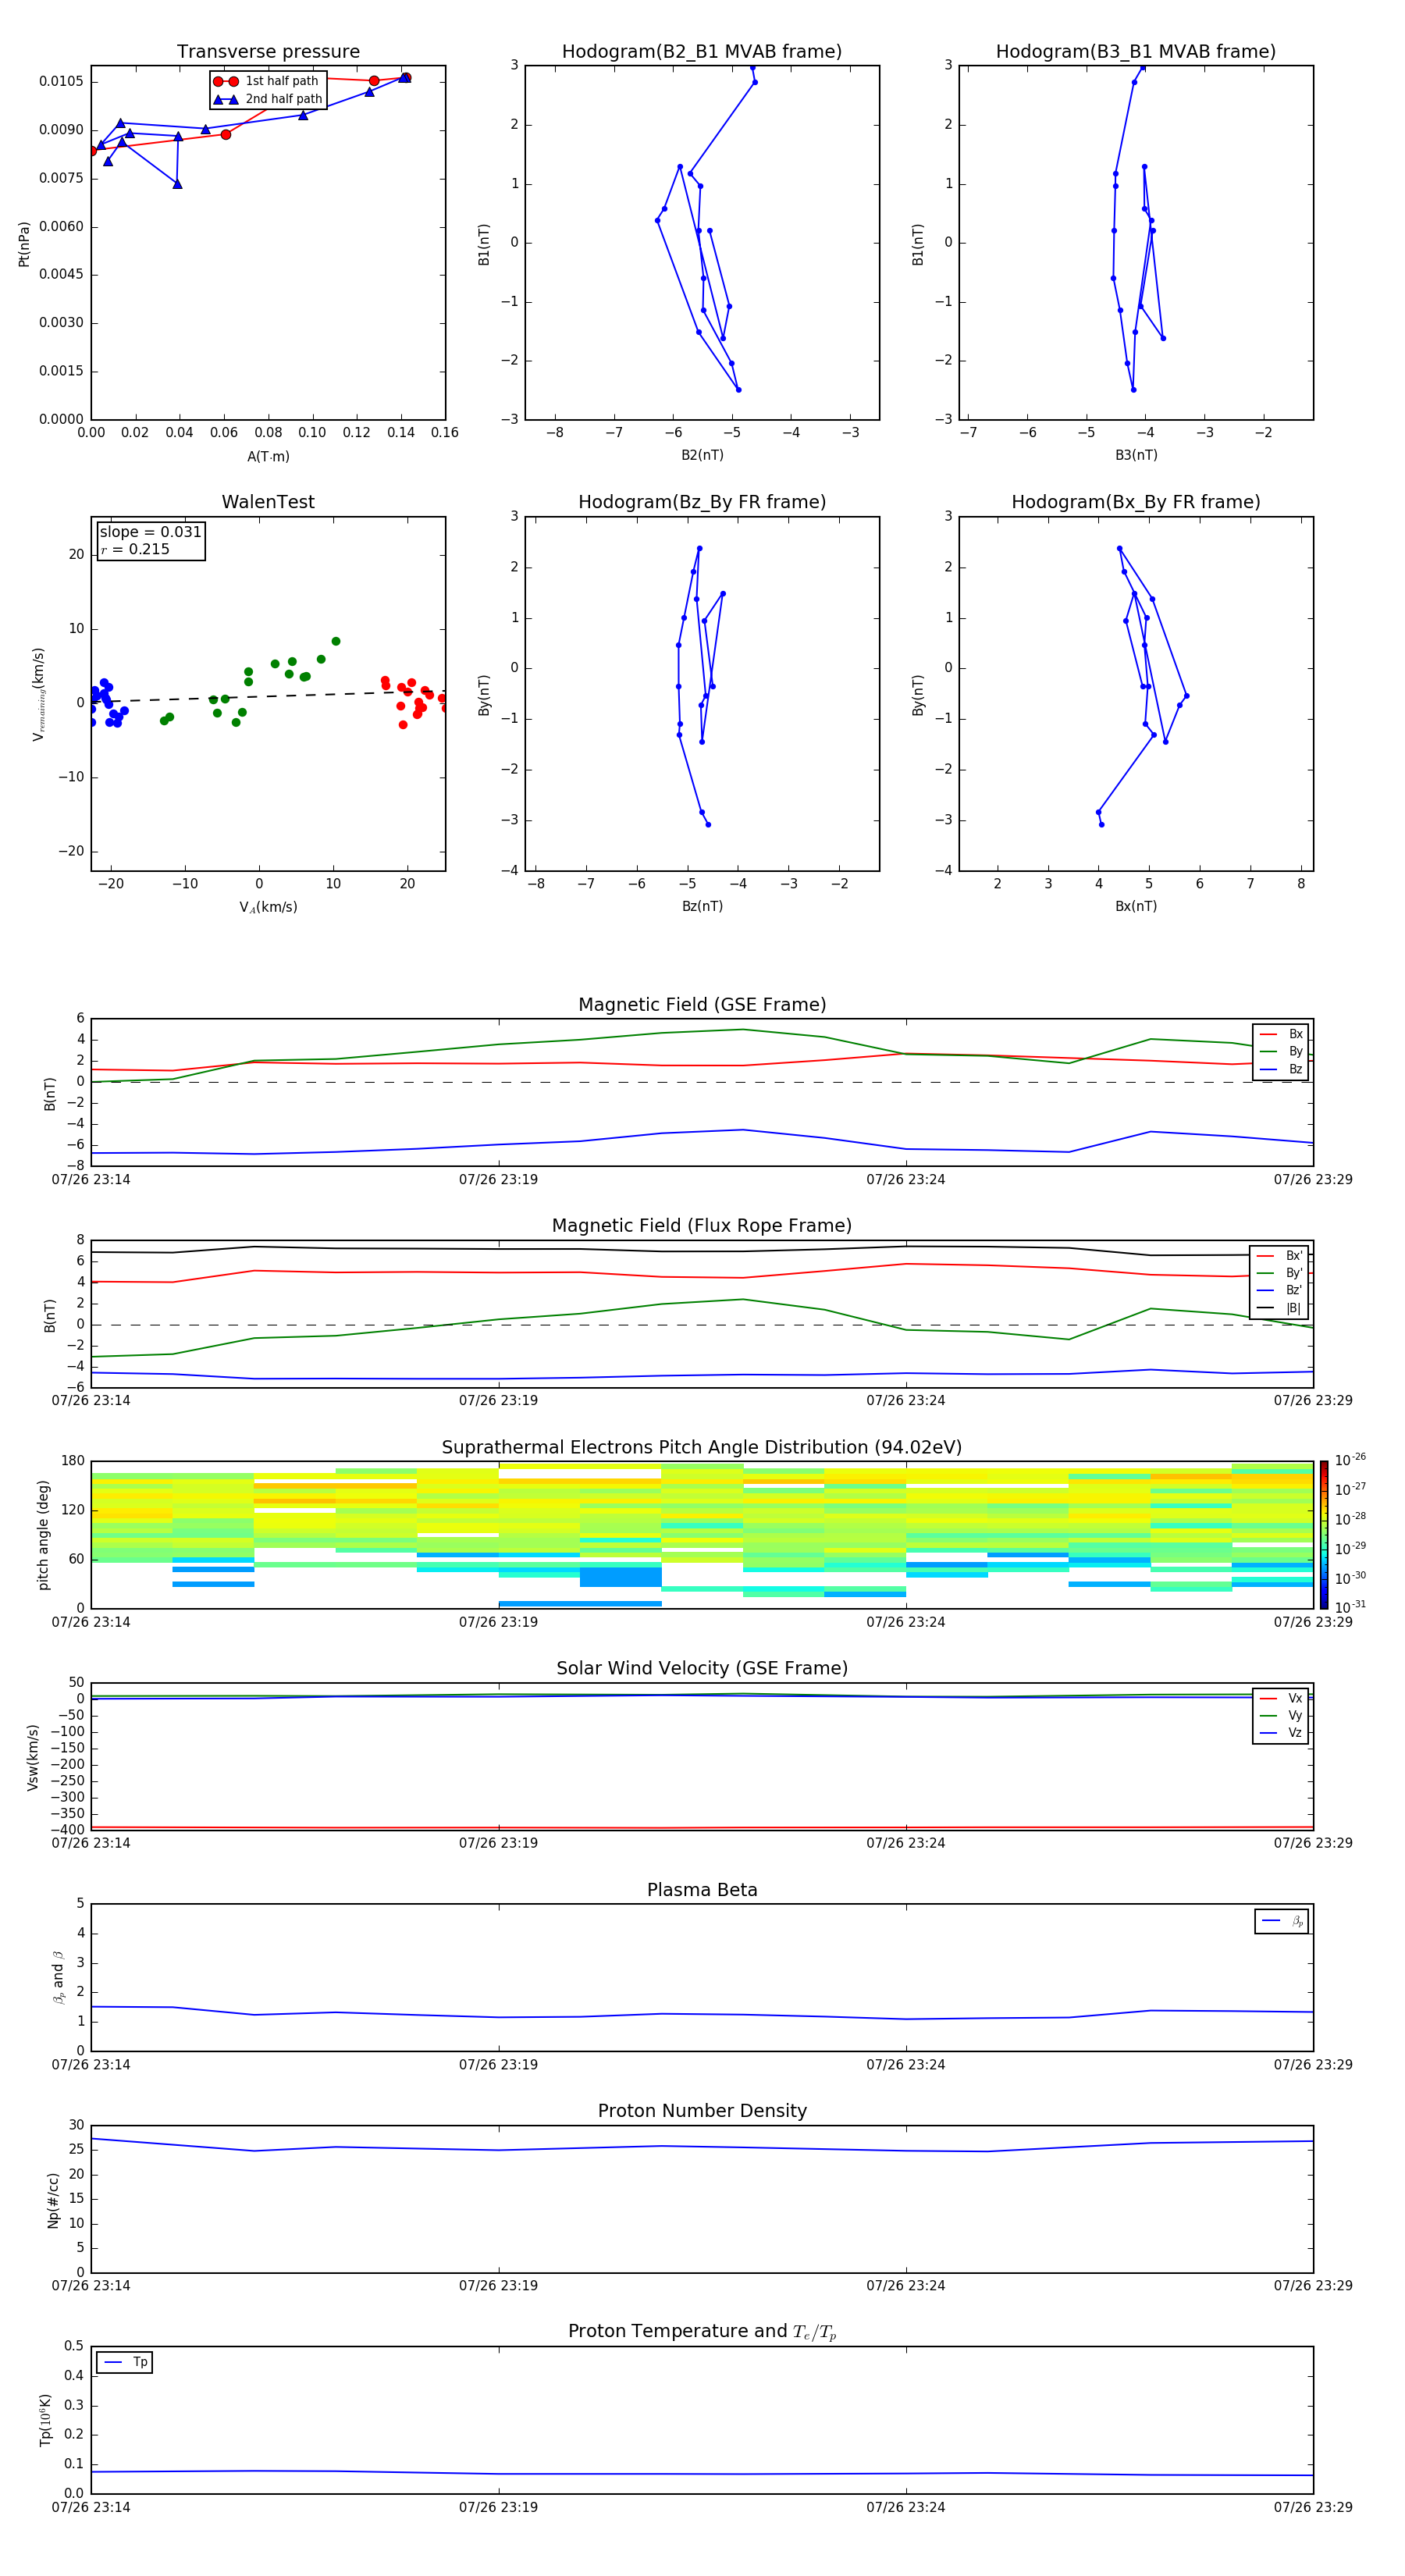
Task: Click the Bz entry in GSE magnetic legend
Action: click(x=1281, y=1070)
